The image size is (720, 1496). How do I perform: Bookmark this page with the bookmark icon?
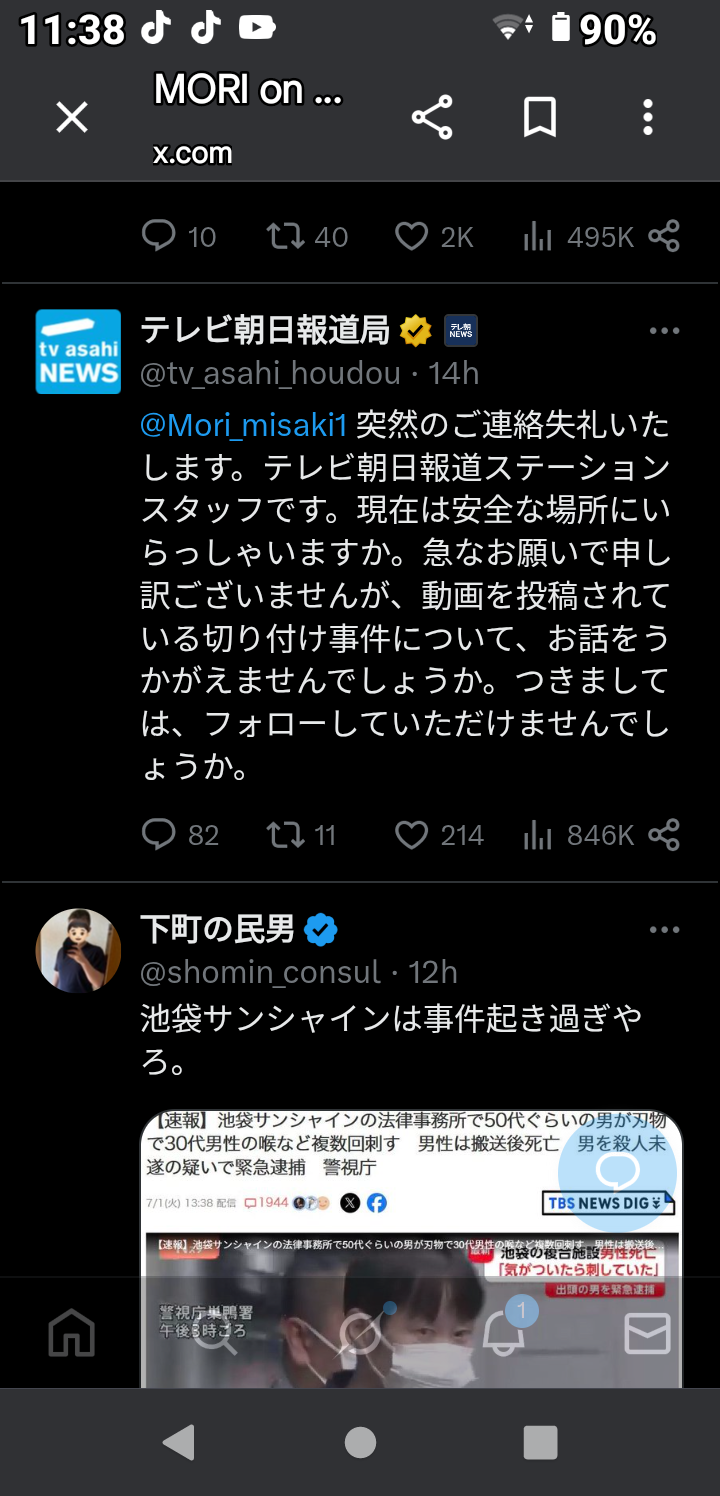click(540, 119)
